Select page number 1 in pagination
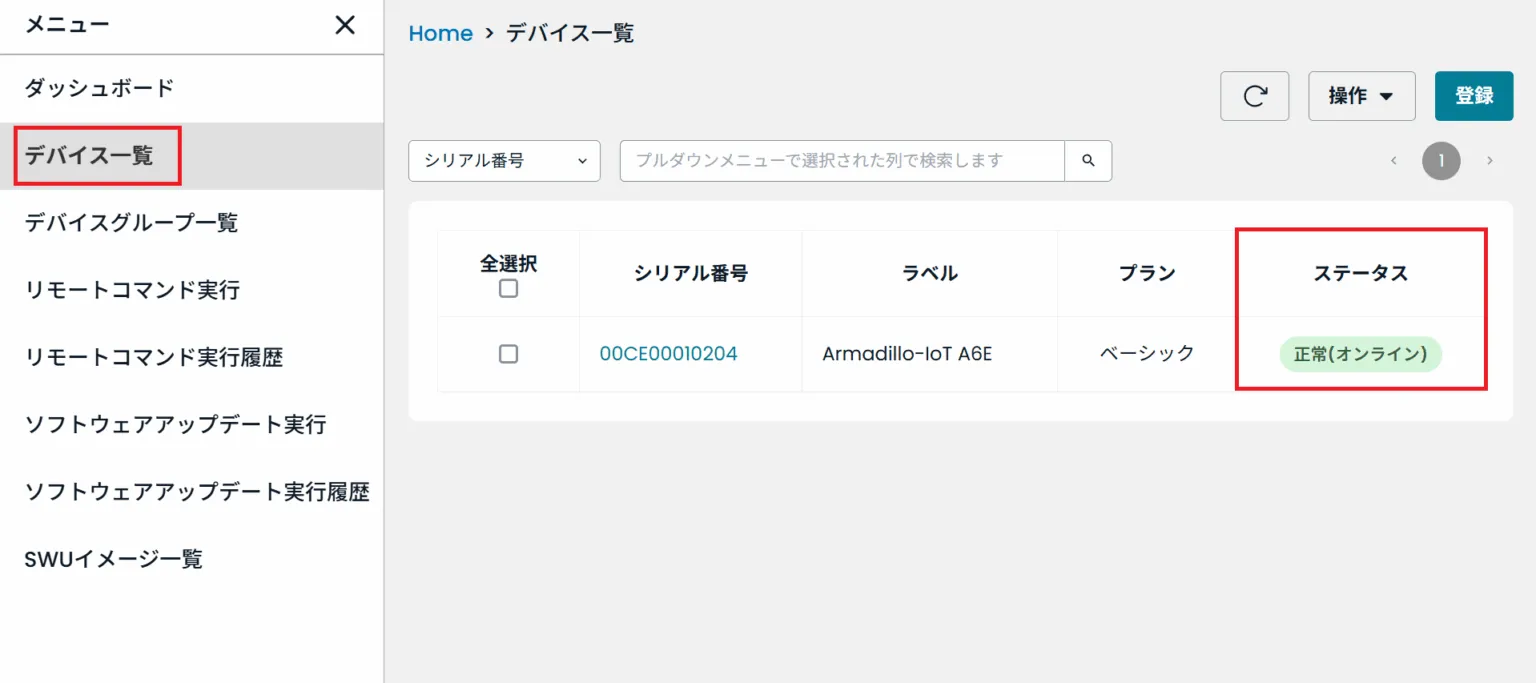 pyautogui.click(x=1441, y=160)
